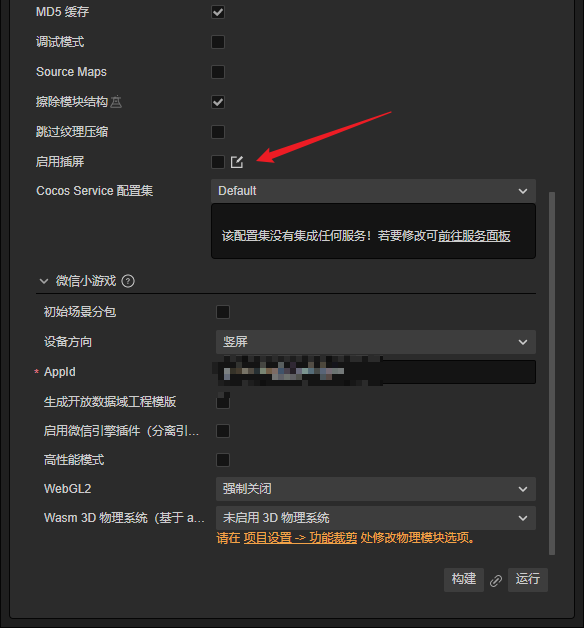The image size is (584, 628).
Task: Click the 高性能模式 label
Action: click(74, 460)
